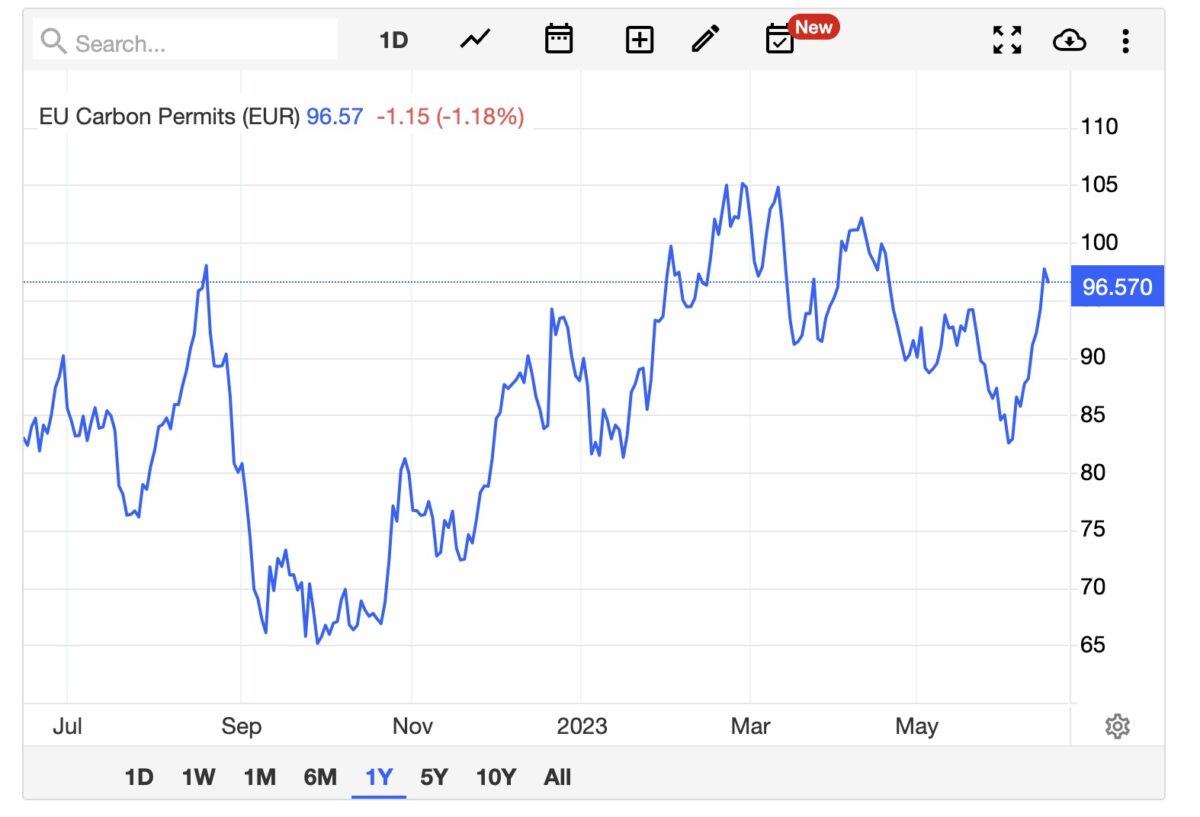Select the 1M range tab
1200x817 pixels.
(x=259, y=777)
